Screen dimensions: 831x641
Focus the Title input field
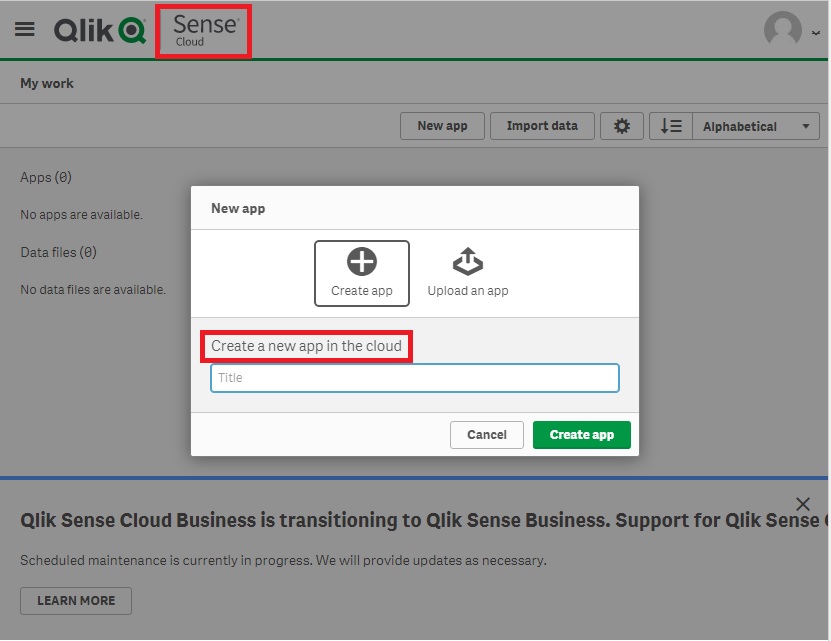[415, 378]
